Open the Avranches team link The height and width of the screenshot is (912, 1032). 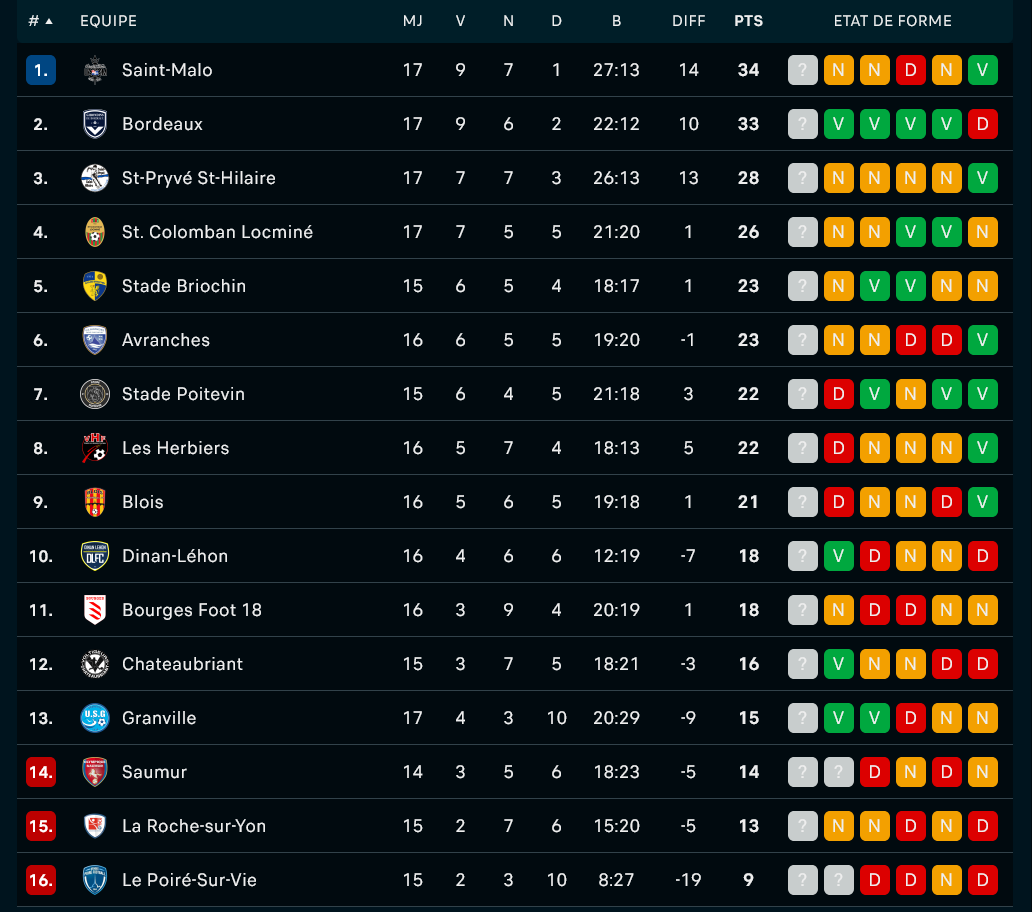click(166, 340)
